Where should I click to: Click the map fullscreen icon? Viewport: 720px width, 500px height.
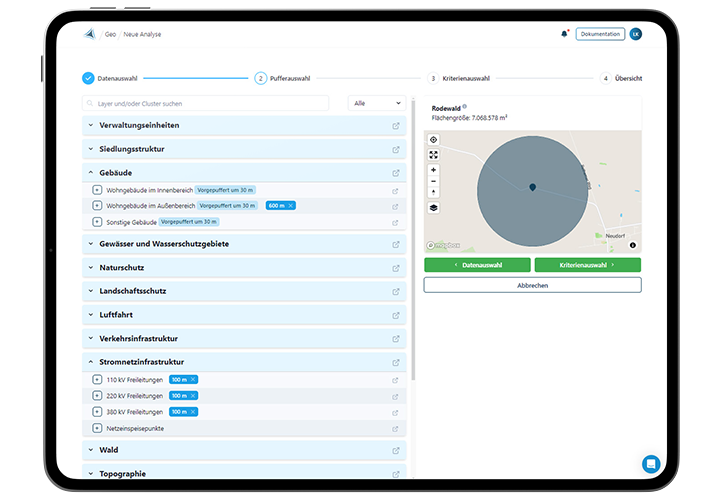coord(434,155)
